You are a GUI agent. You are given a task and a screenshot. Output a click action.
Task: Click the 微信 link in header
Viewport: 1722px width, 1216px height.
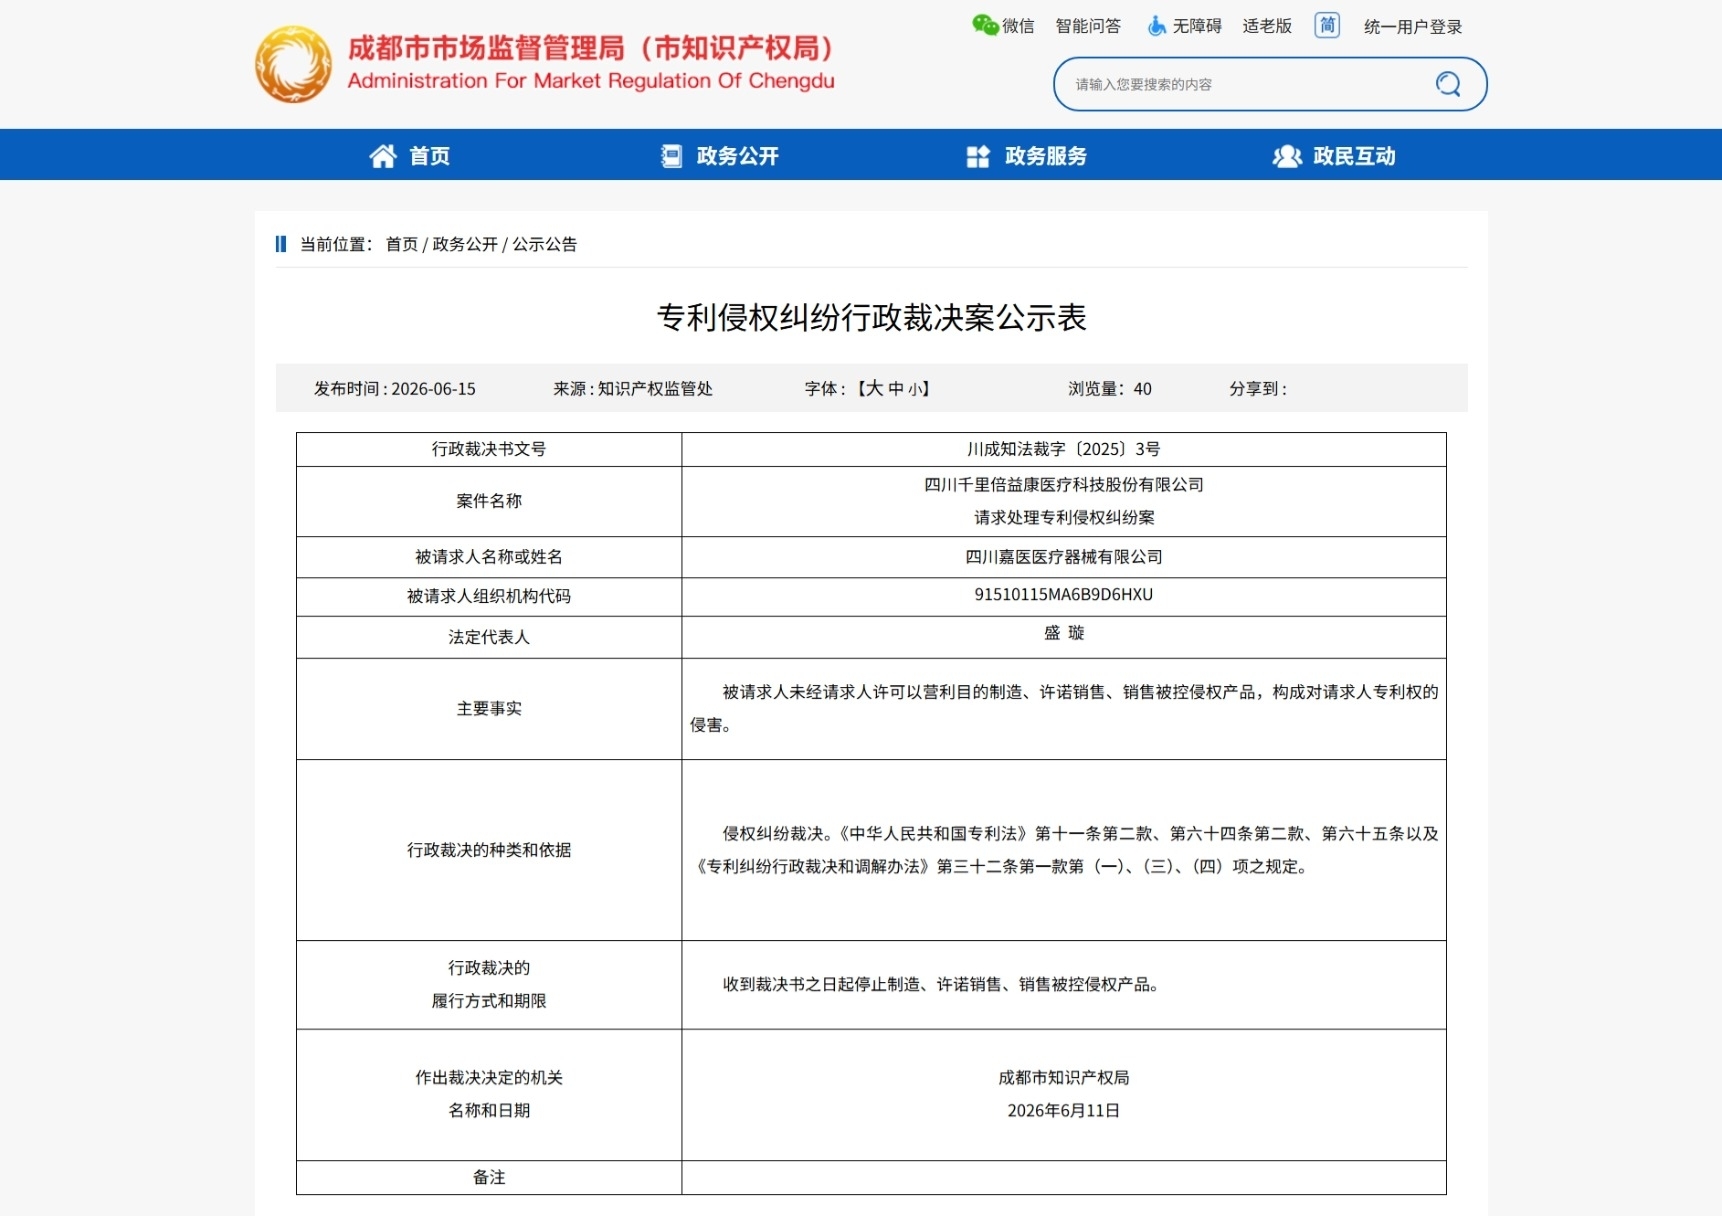(x=1018, y=26)
